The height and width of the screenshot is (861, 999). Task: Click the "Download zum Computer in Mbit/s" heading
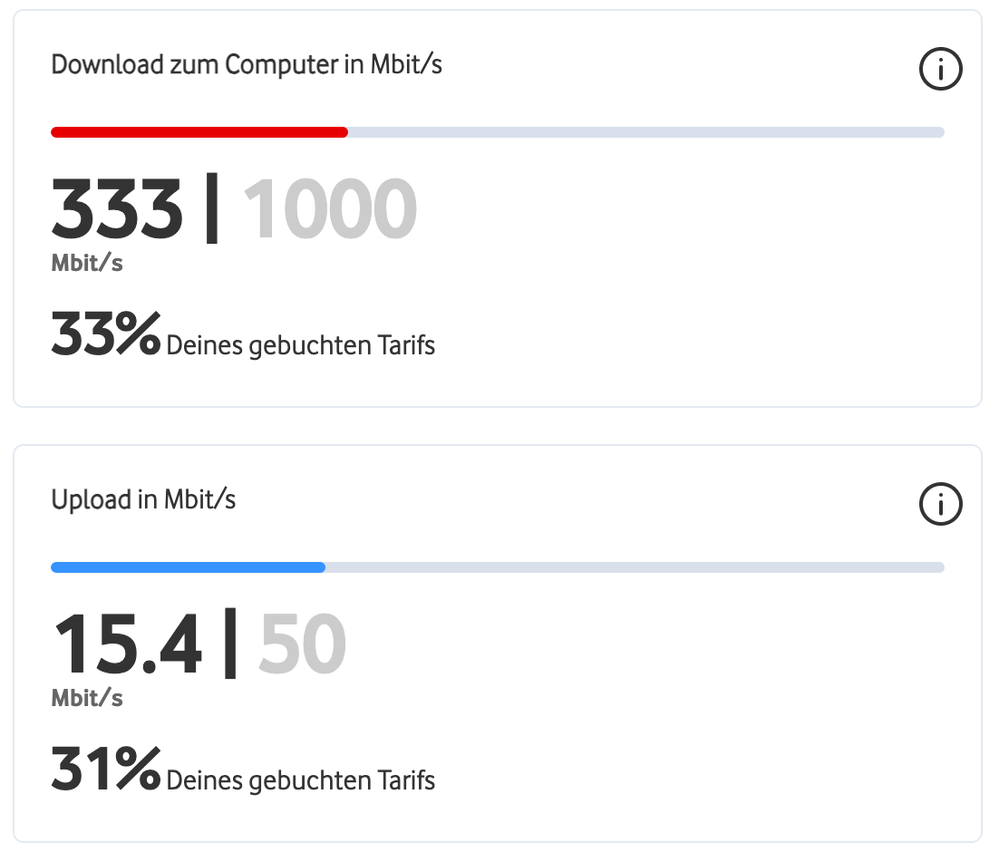click(x=246, y=65)
